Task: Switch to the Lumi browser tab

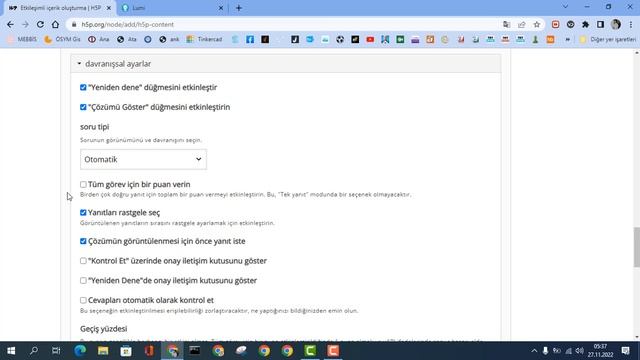Action: pos(171,8)
